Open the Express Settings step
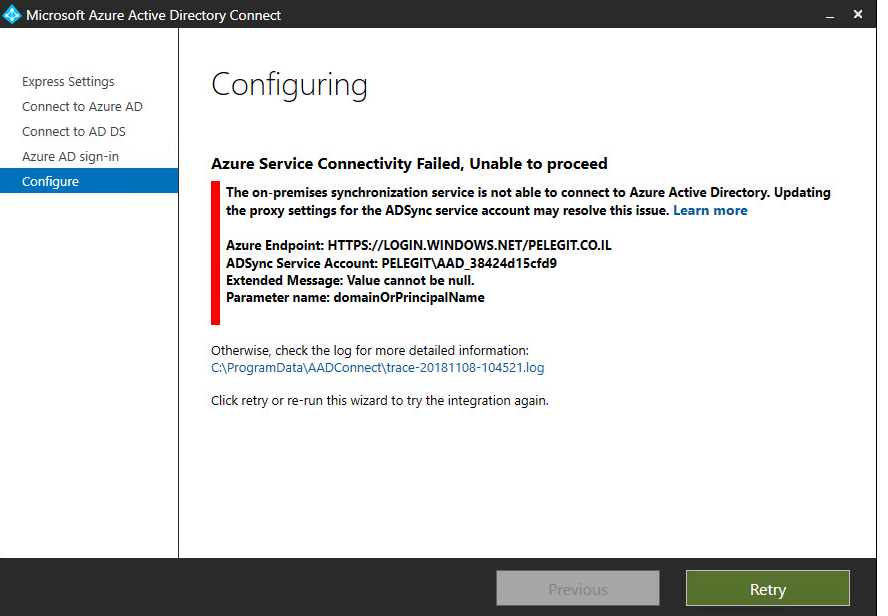888x616 pixels. (68, 82)
